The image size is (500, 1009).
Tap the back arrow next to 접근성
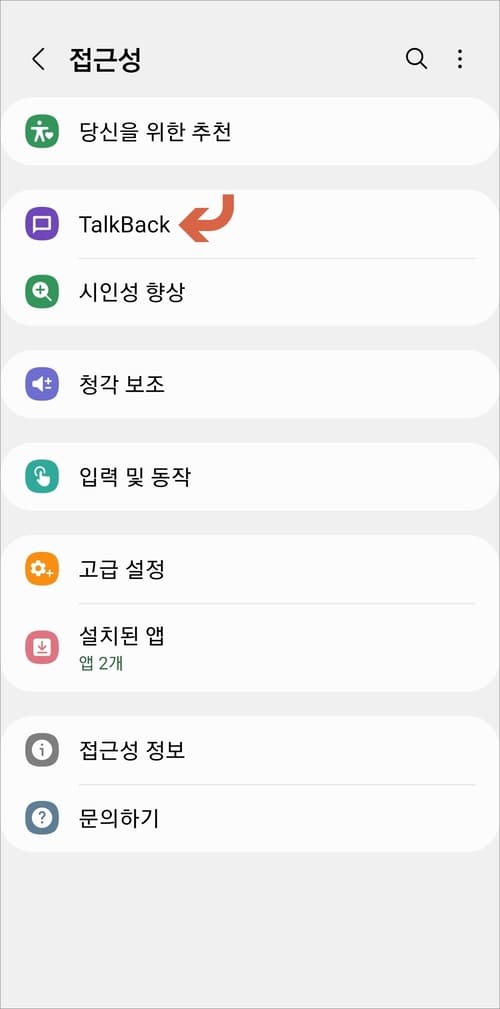pos(38,59)
